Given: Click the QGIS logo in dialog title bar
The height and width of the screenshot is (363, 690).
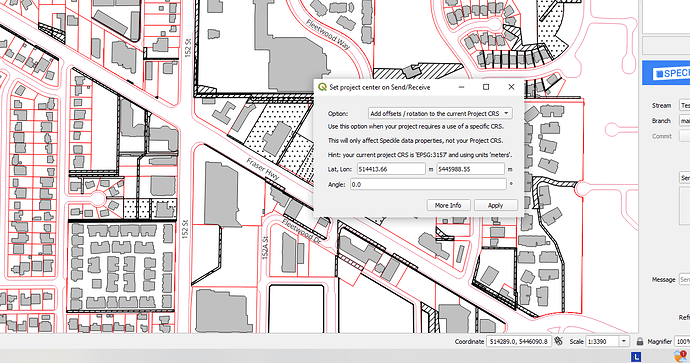Looking at the screenshot, I should coord(322,87).
